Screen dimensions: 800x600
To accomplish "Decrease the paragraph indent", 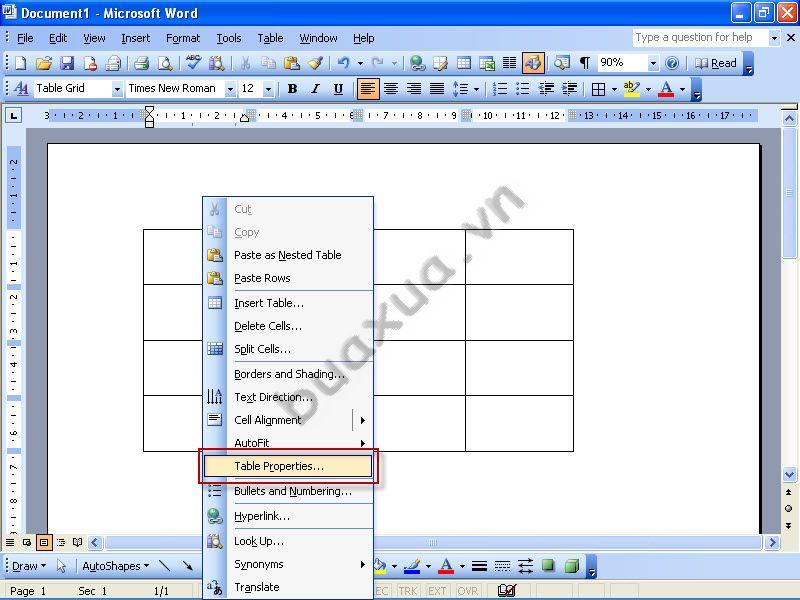I will pyautogui.click(x=546, y=89).
